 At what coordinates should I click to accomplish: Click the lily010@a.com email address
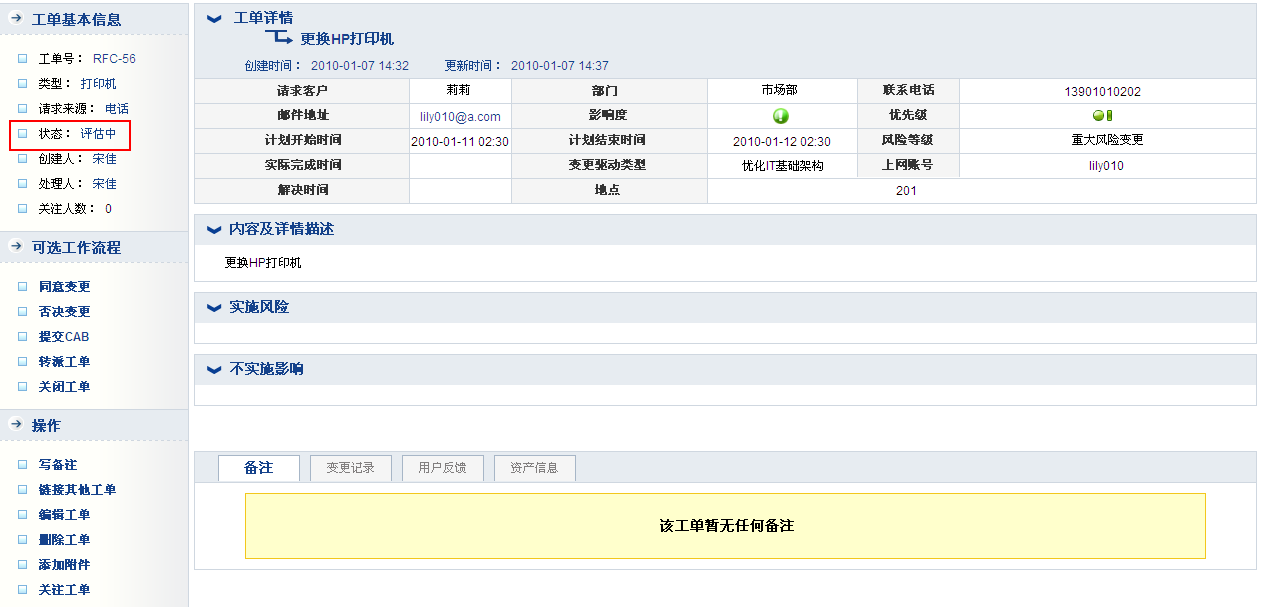460,117
